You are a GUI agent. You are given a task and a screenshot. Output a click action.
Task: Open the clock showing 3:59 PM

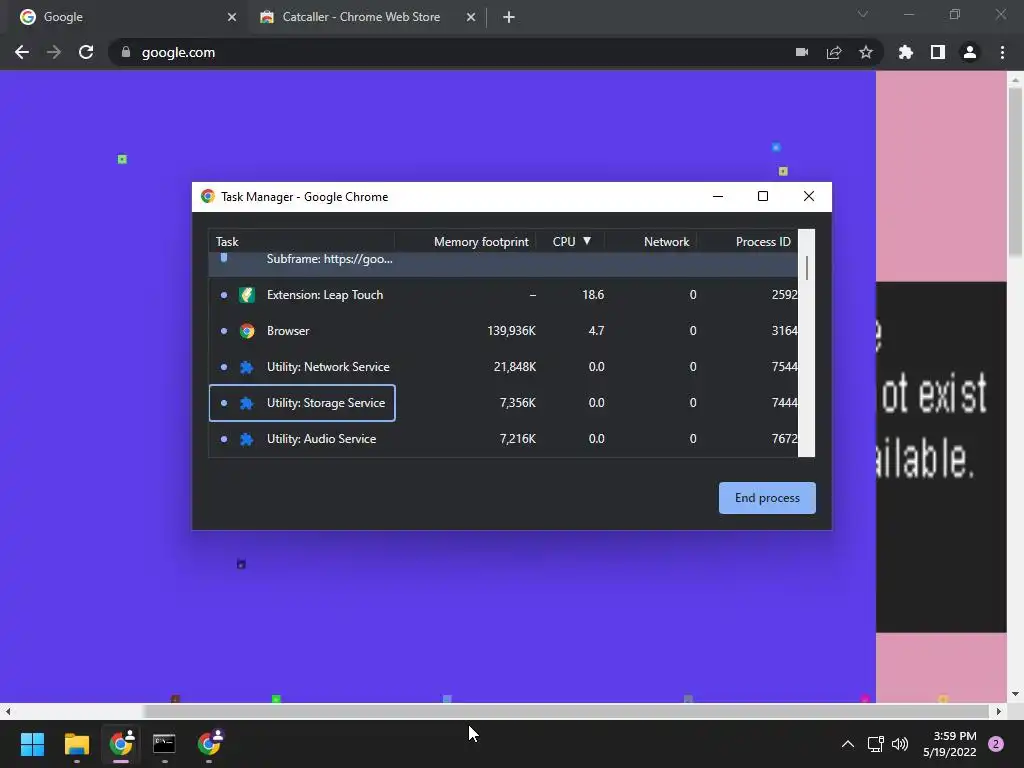[950, 744]
